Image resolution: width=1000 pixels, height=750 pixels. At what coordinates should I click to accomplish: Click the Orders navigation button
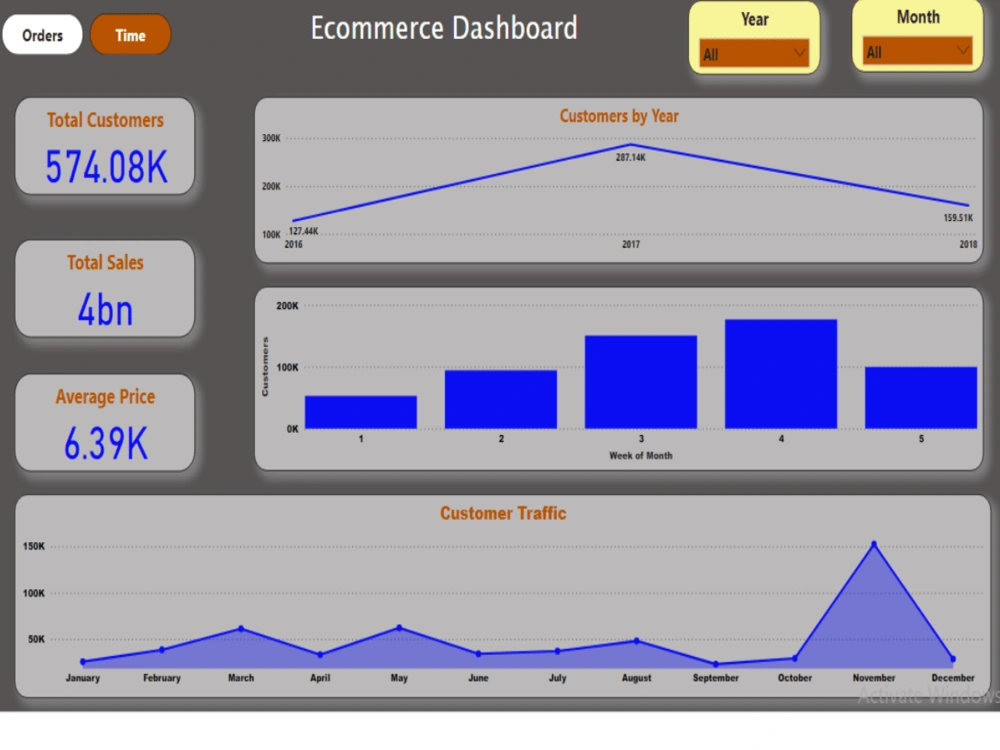click(x=42, y=34)
